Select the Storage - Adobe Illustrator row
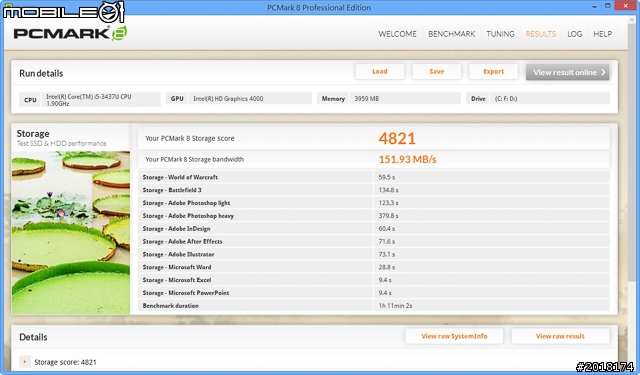 (x=374, y=254)
